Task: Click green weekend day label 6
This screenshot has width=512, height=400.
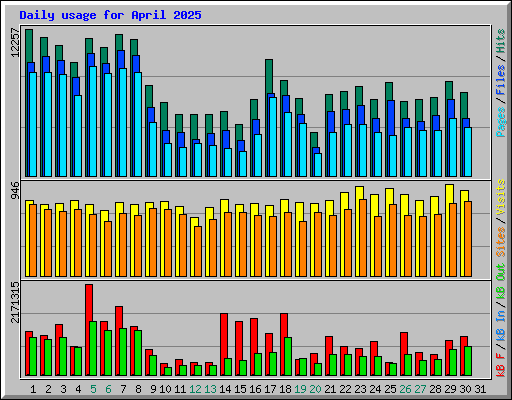Action: (108, 389)
